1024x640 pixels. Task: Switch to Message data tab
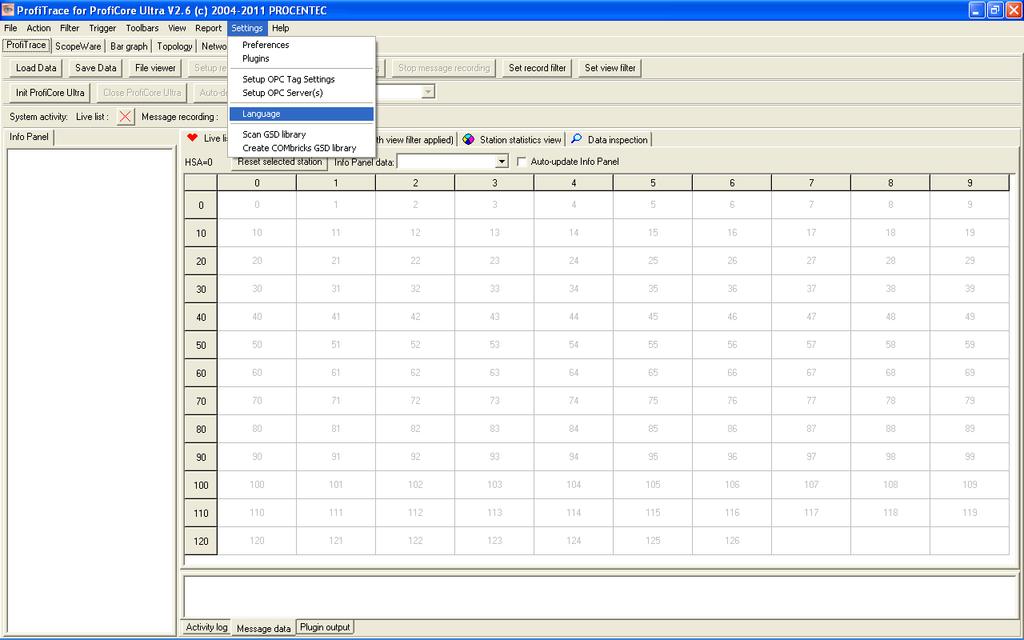click(263, 628)
